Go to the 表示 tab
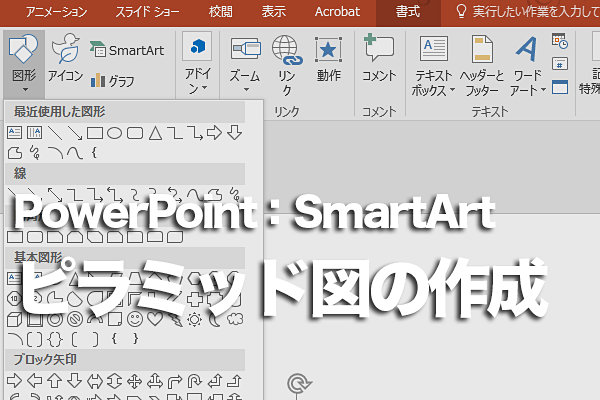 point(274,12)
